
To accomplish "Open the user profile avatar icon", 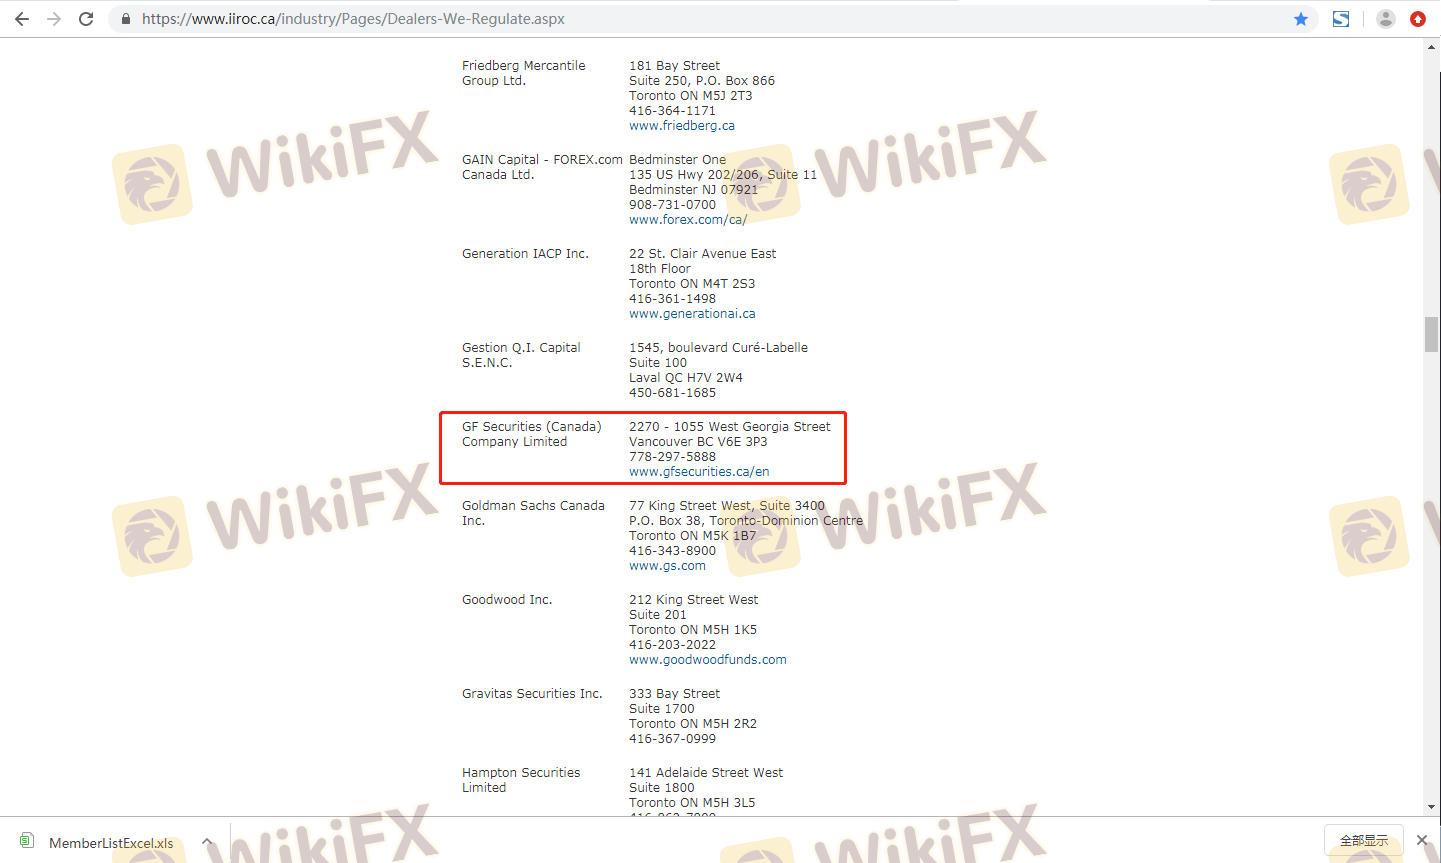I will pos(1385,19).
